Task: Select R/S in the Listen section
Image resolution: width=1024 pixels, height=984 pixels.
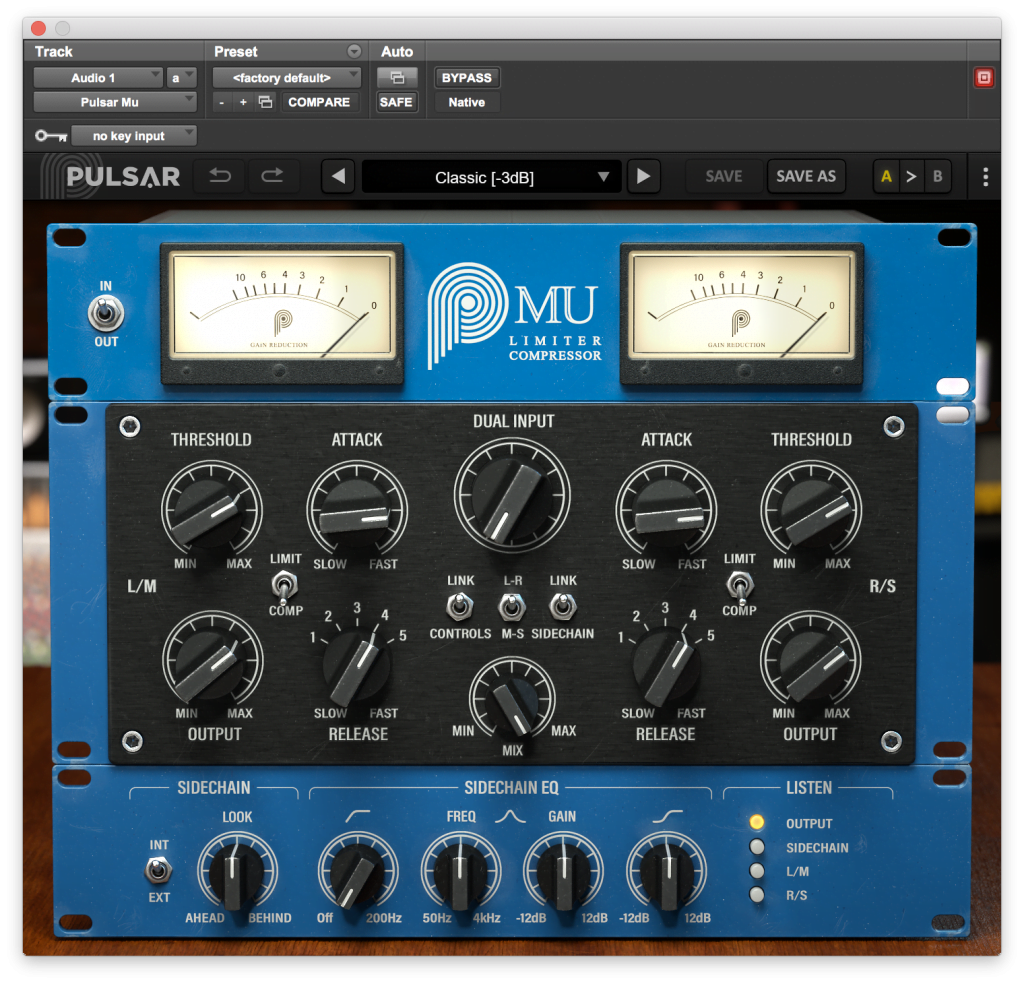Action: 757,895
